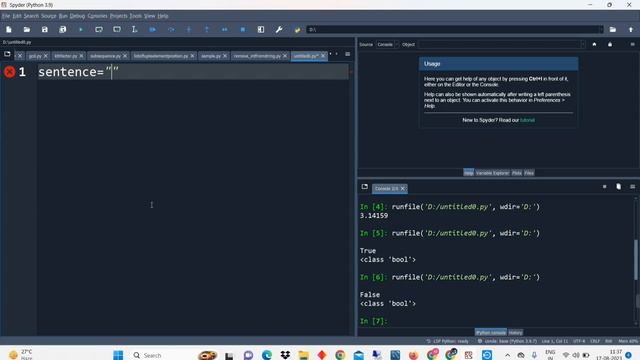The image size is (640, 360).
Task: Close the sample.py editor tab
Action: tap(225, 56)
